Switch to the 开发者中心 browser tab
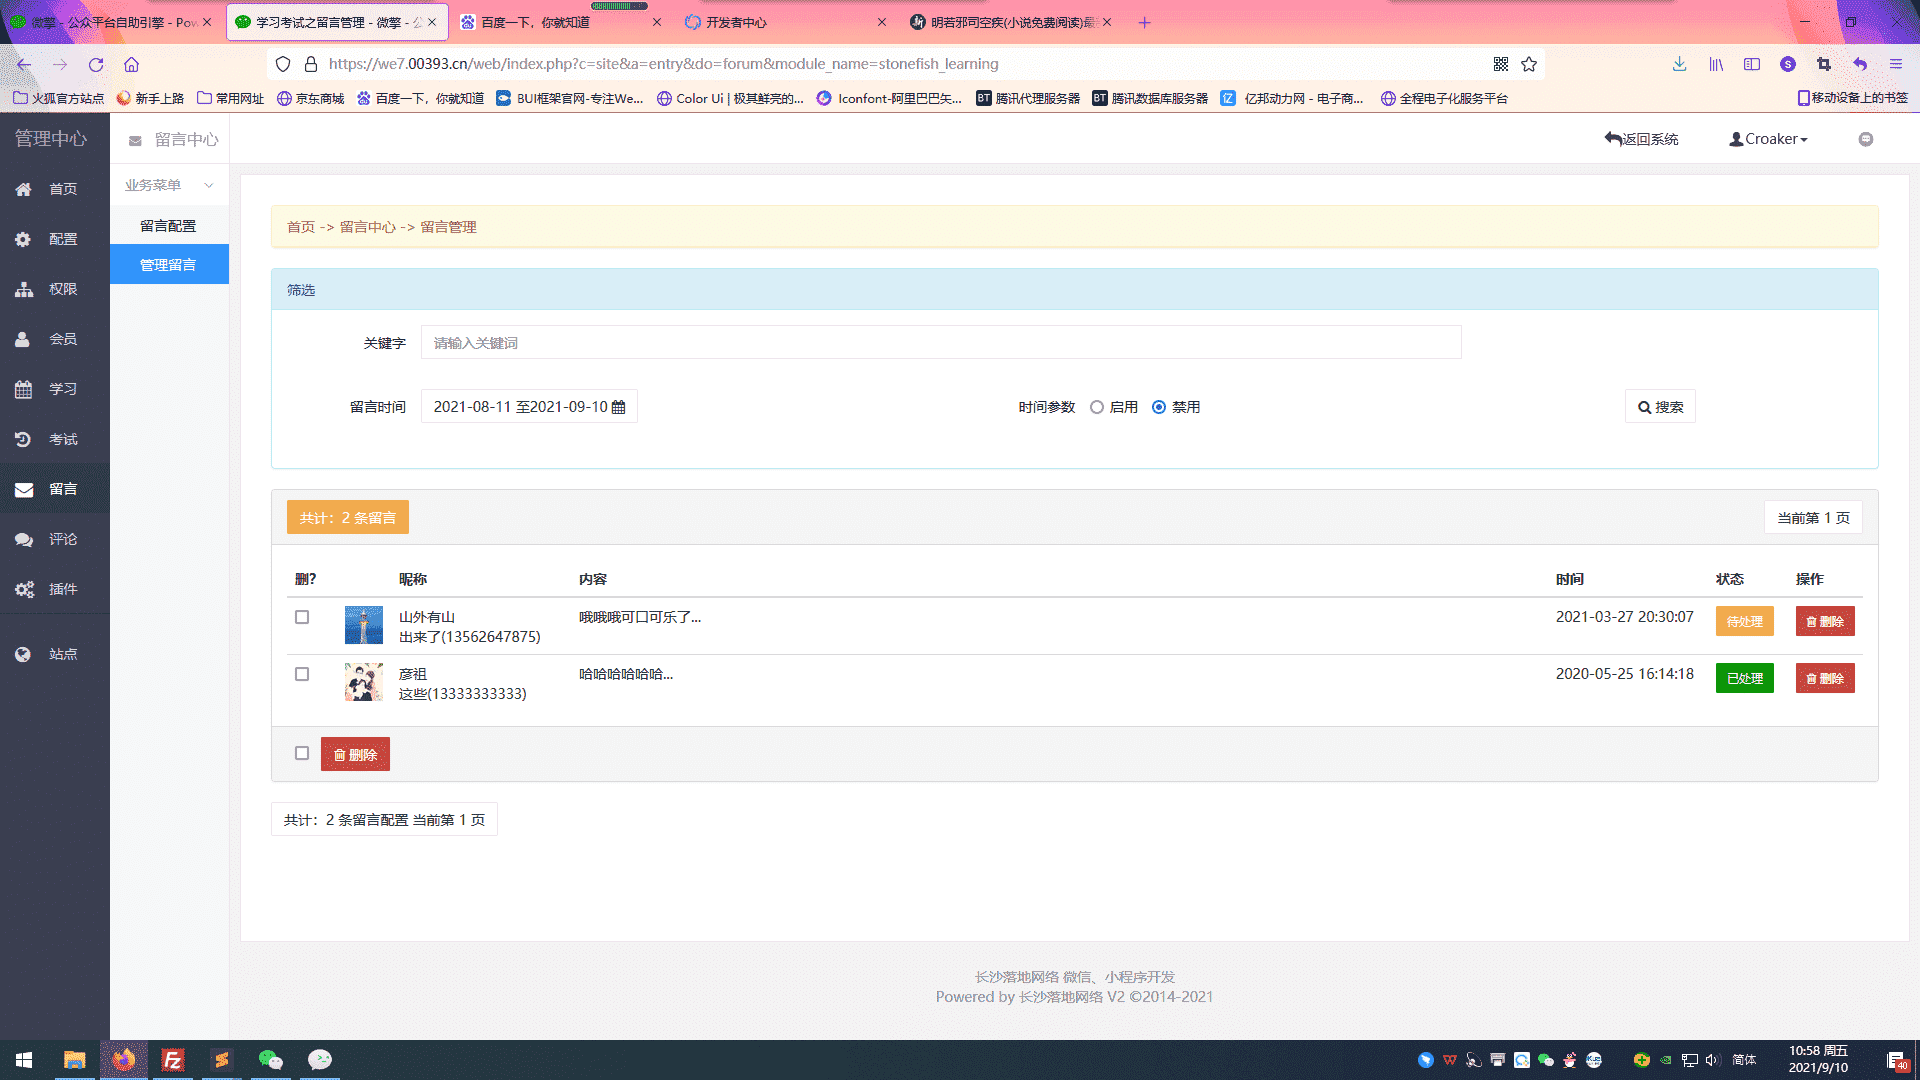 786,22
